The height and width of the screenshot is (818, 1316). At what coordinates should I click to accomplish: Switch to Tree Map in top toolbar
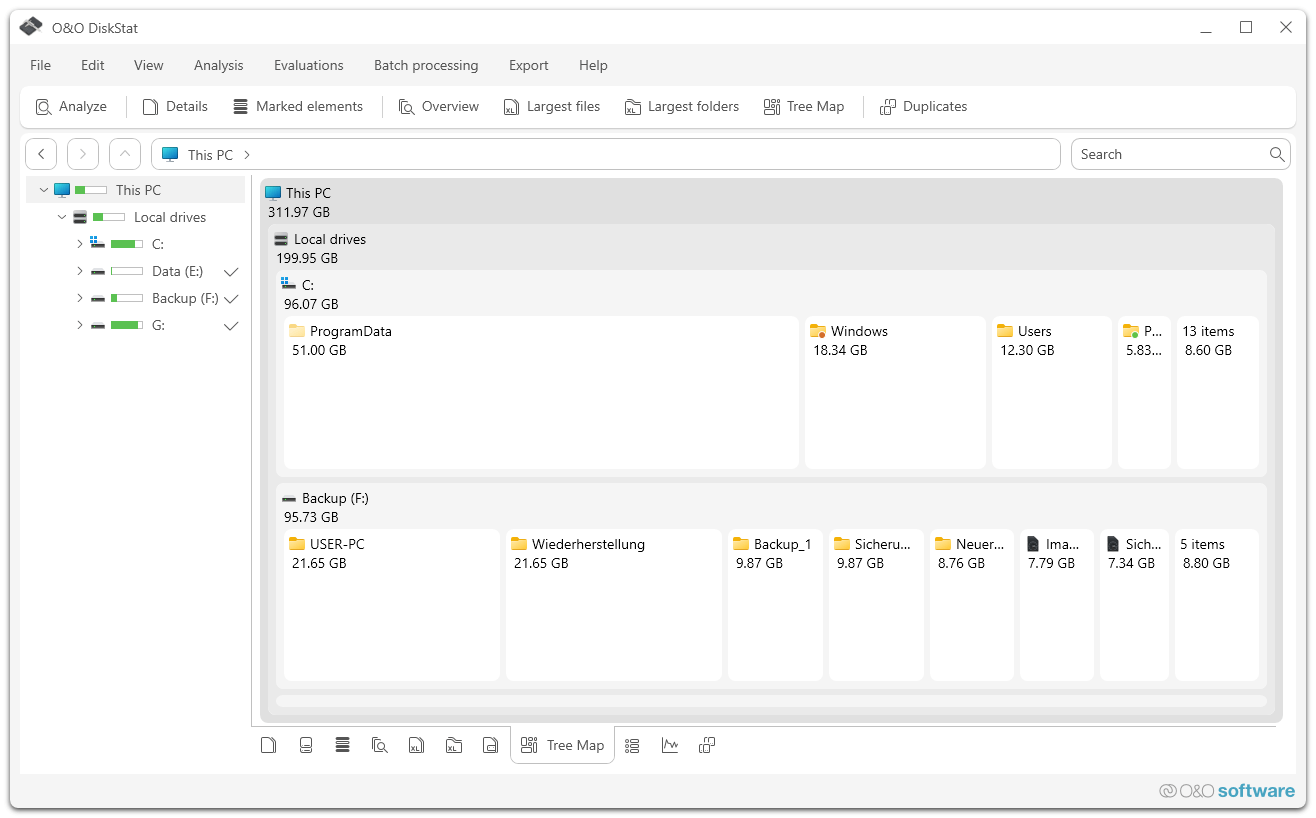pyautogui.click(x=803, y=107)
